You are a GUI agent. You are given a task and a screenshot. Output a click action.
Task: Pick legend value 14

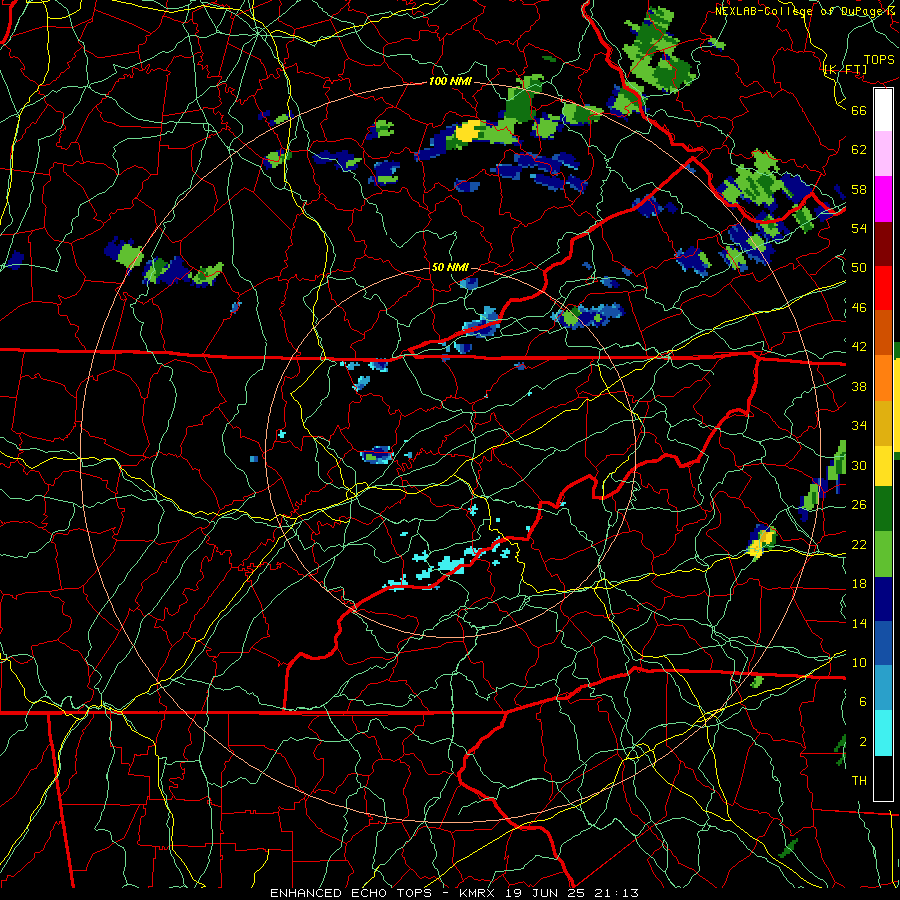(859, 623)
